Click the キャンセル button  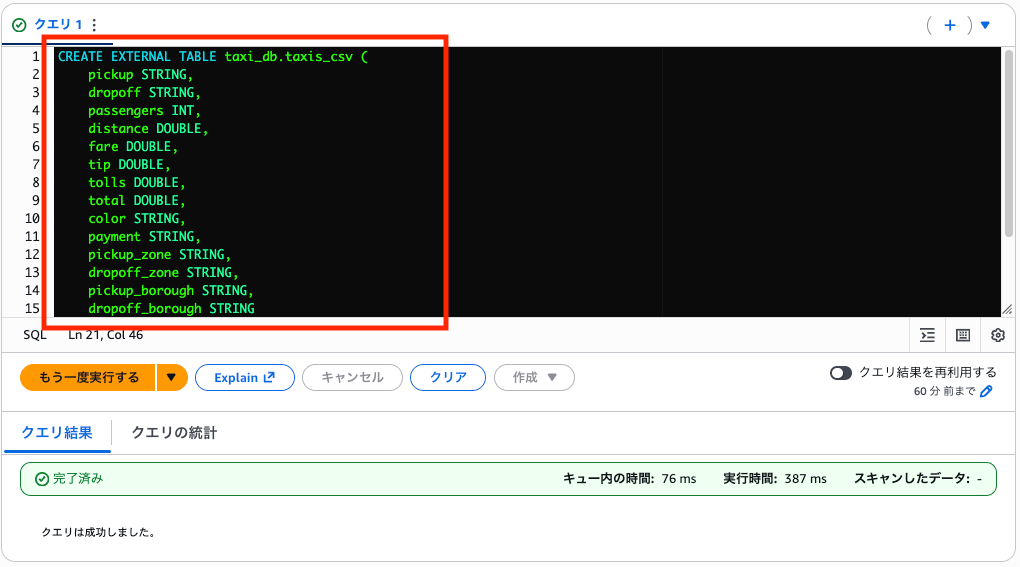pyautogui.click(x=352, y=378)
